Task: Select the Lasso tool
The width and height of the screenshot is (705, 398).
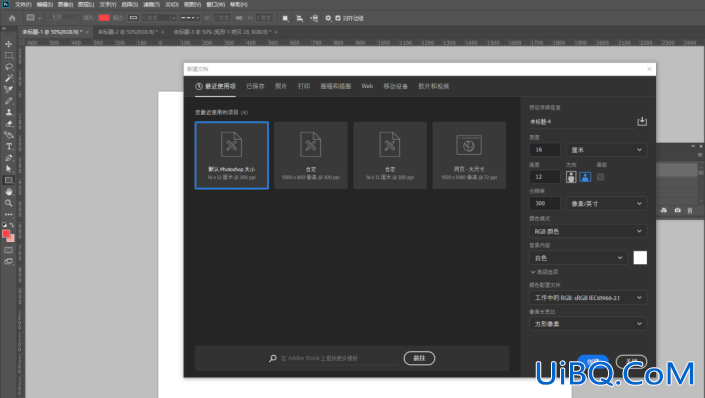Action: (9, 67)
